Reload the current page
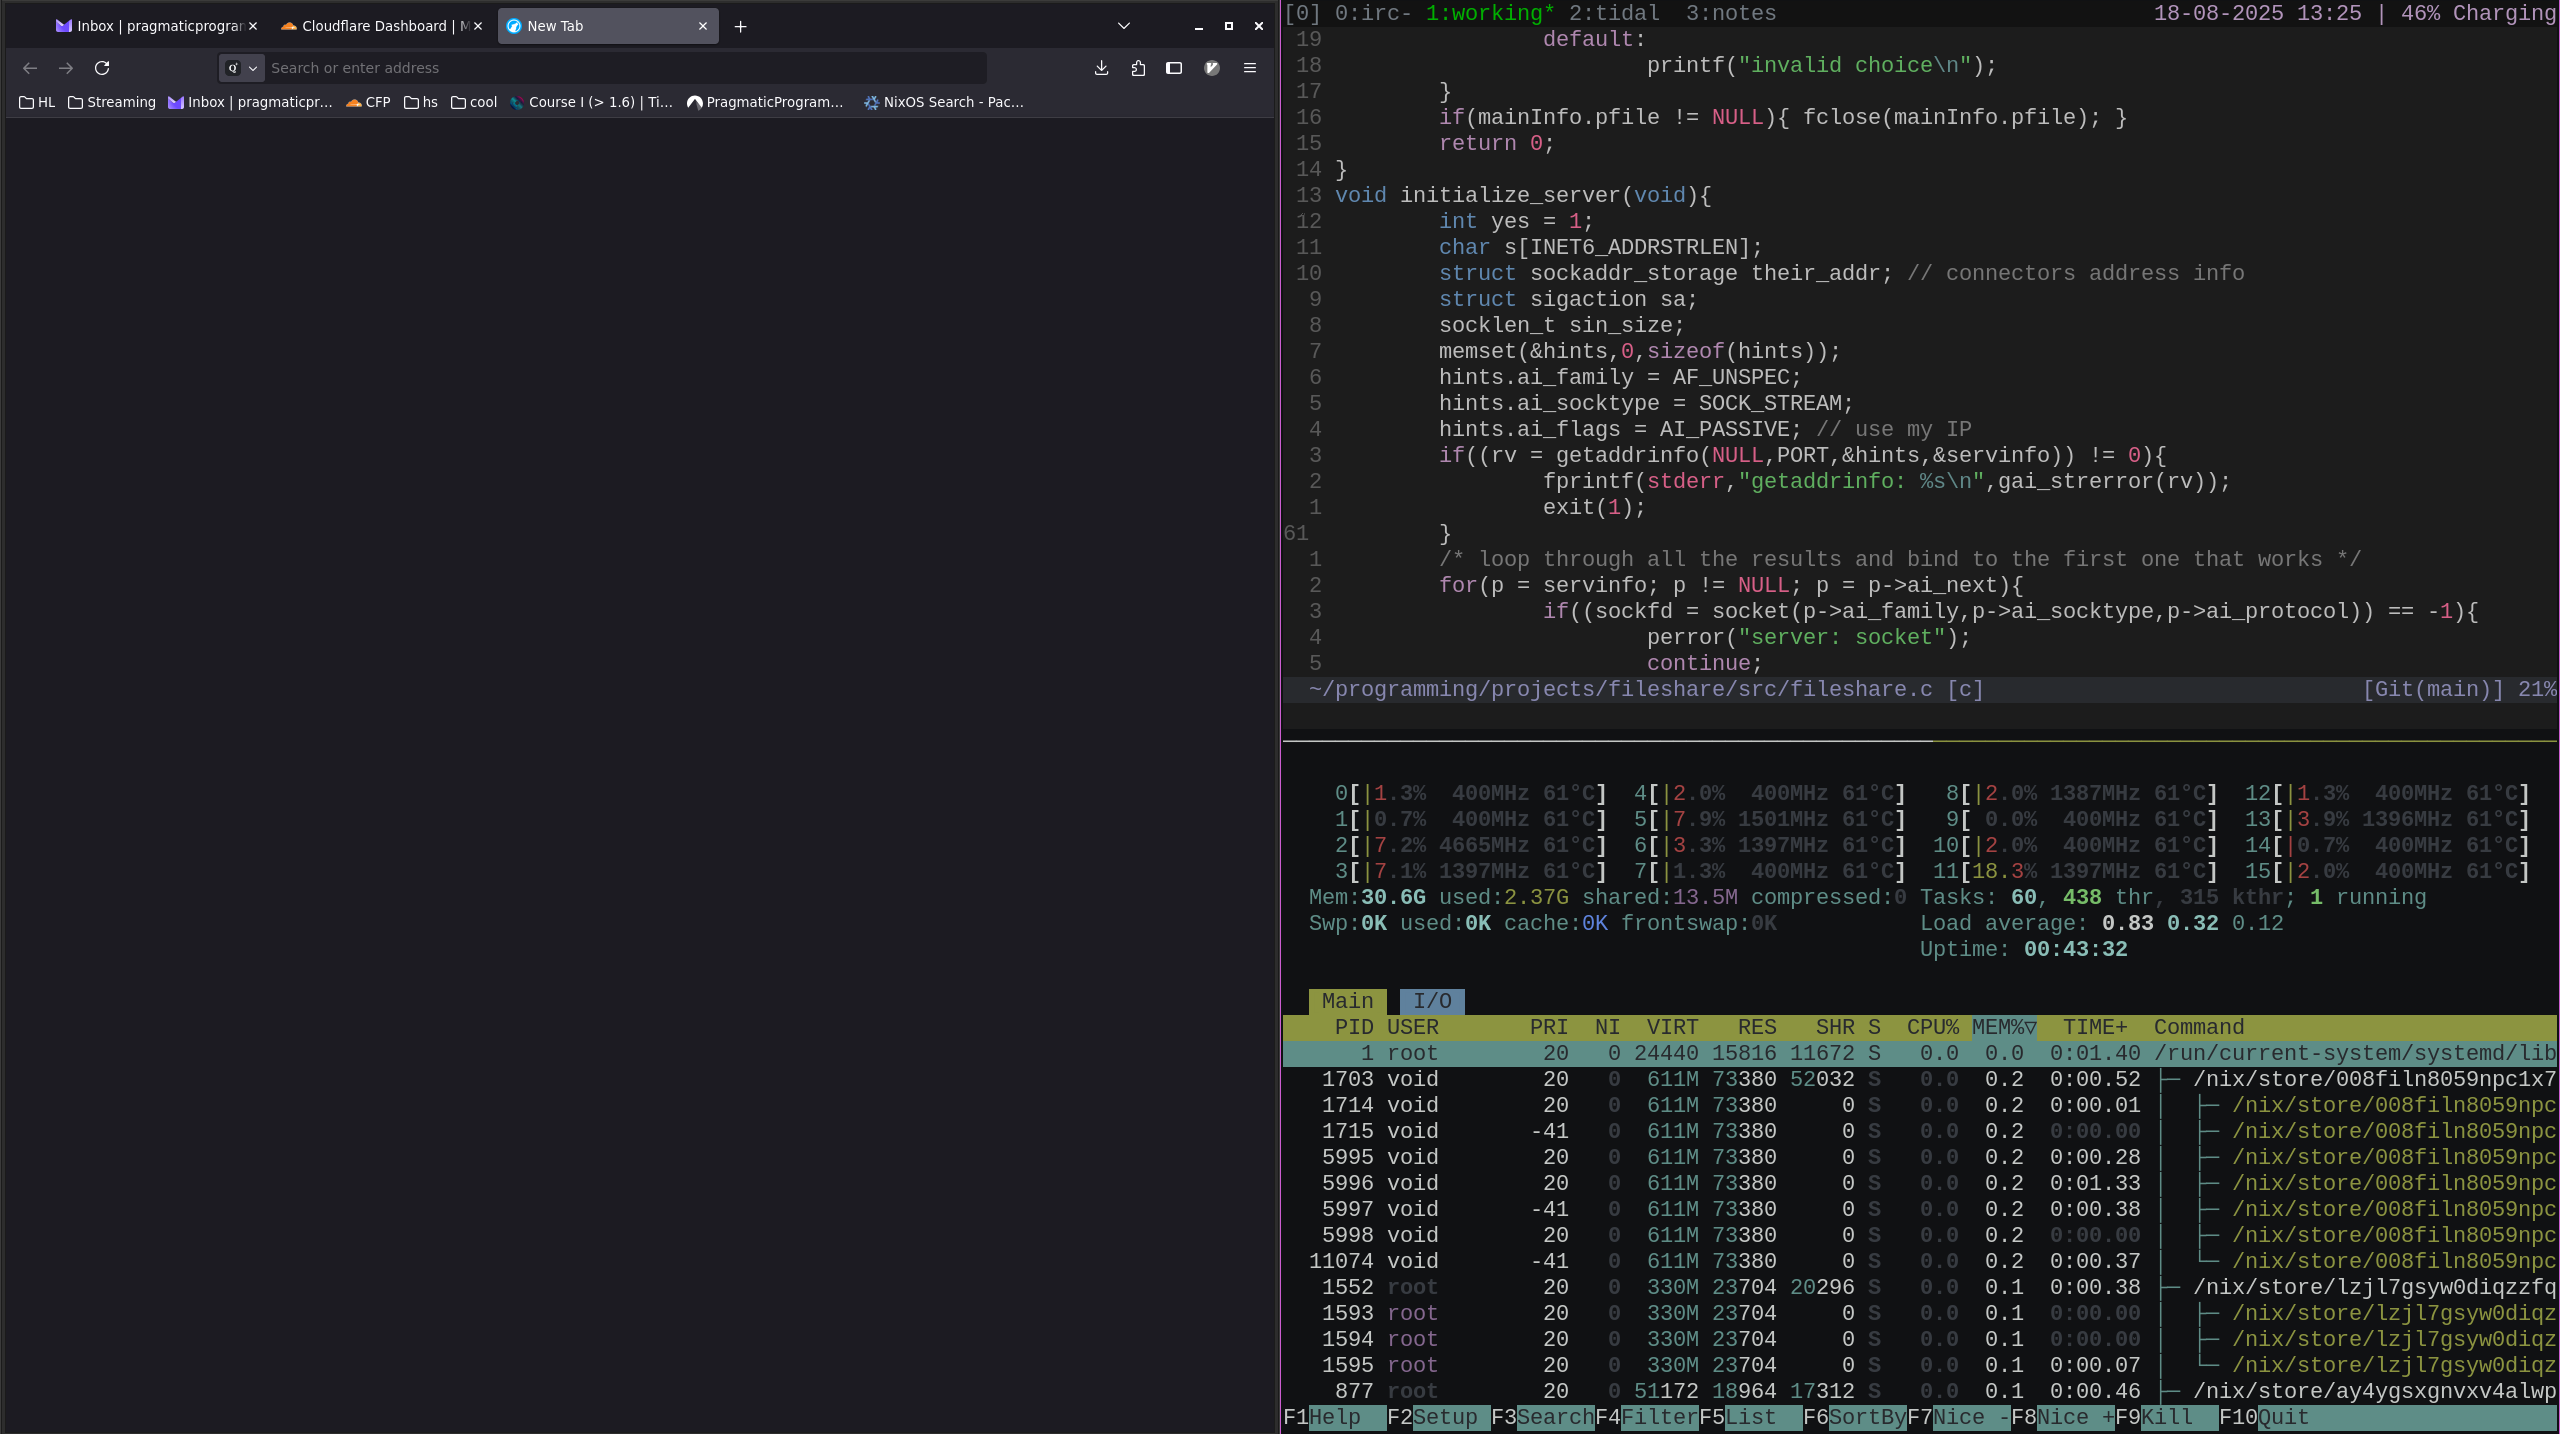The width and height of the screenshot is (2560, 1434). (102, 68)
